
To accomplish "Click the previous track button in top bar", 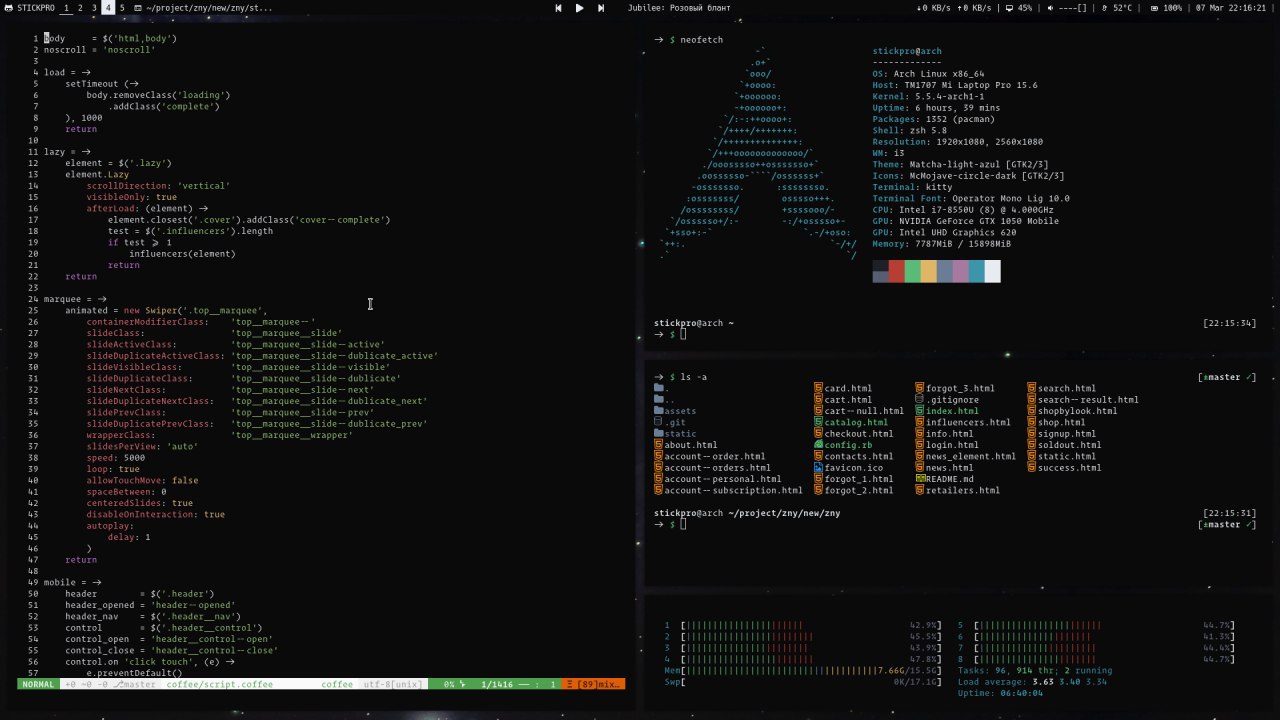I will coord(558,8).
